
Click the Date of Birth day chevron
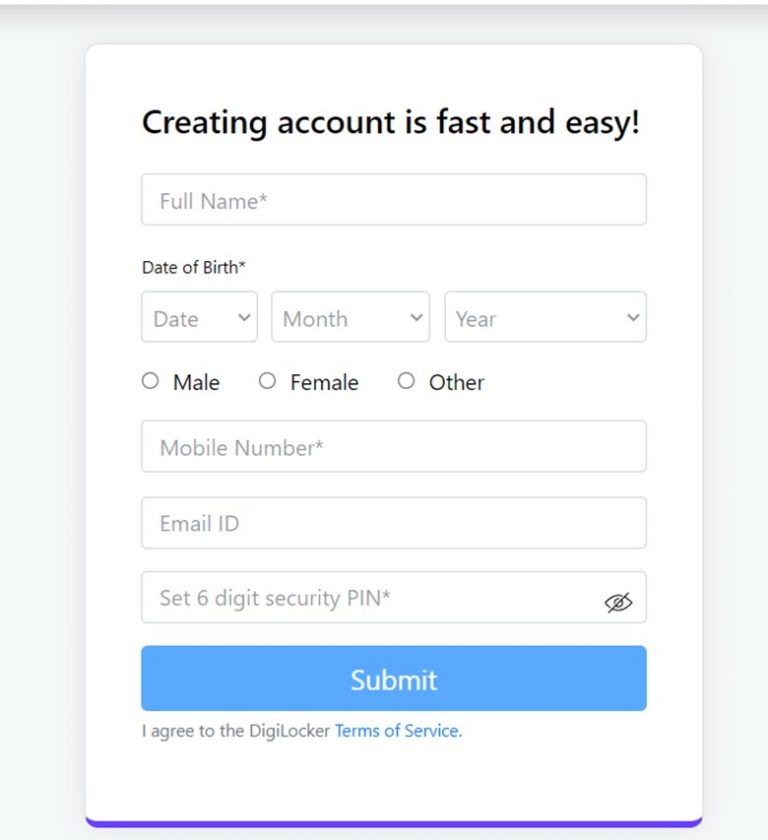click(243, 317)
